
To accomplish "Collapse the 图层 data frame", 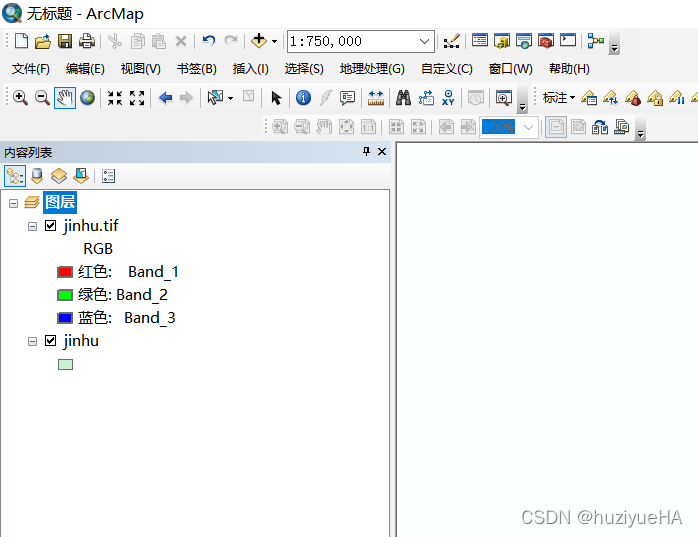I will point(13,203).
